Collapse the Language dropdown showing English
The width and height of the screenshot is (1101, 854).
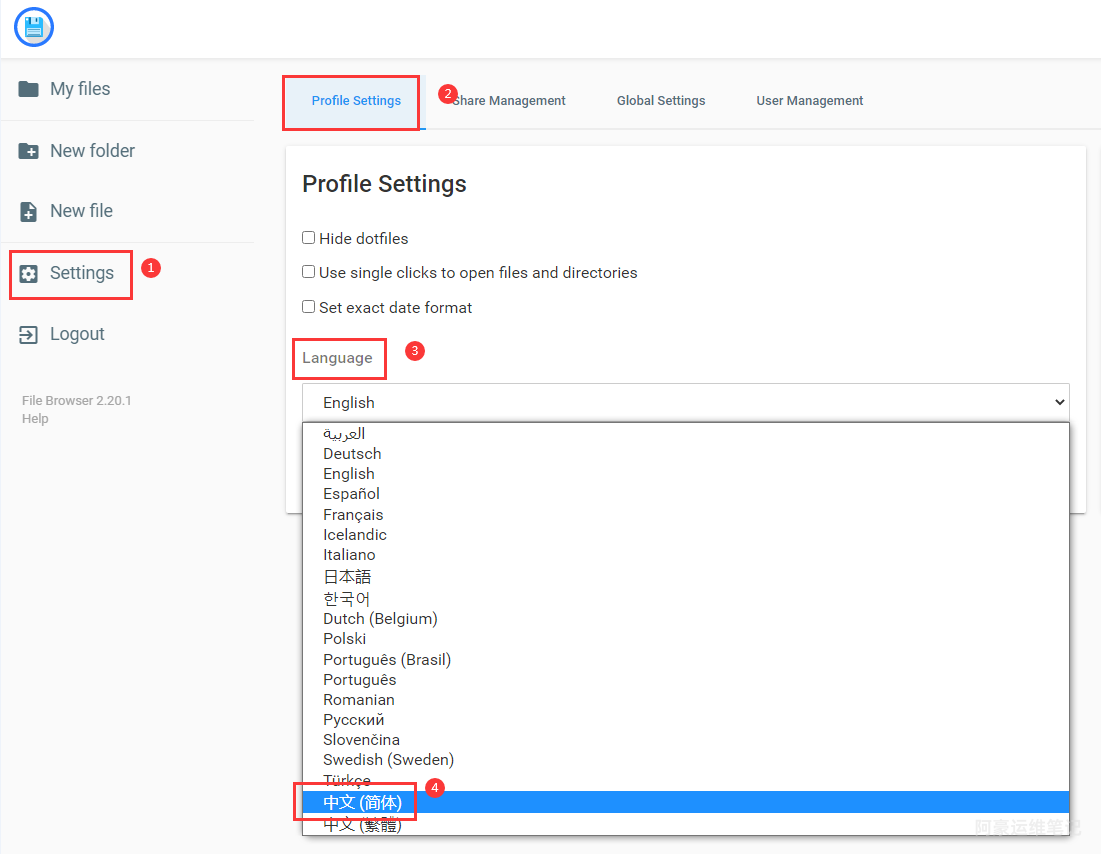coord(685,402)
